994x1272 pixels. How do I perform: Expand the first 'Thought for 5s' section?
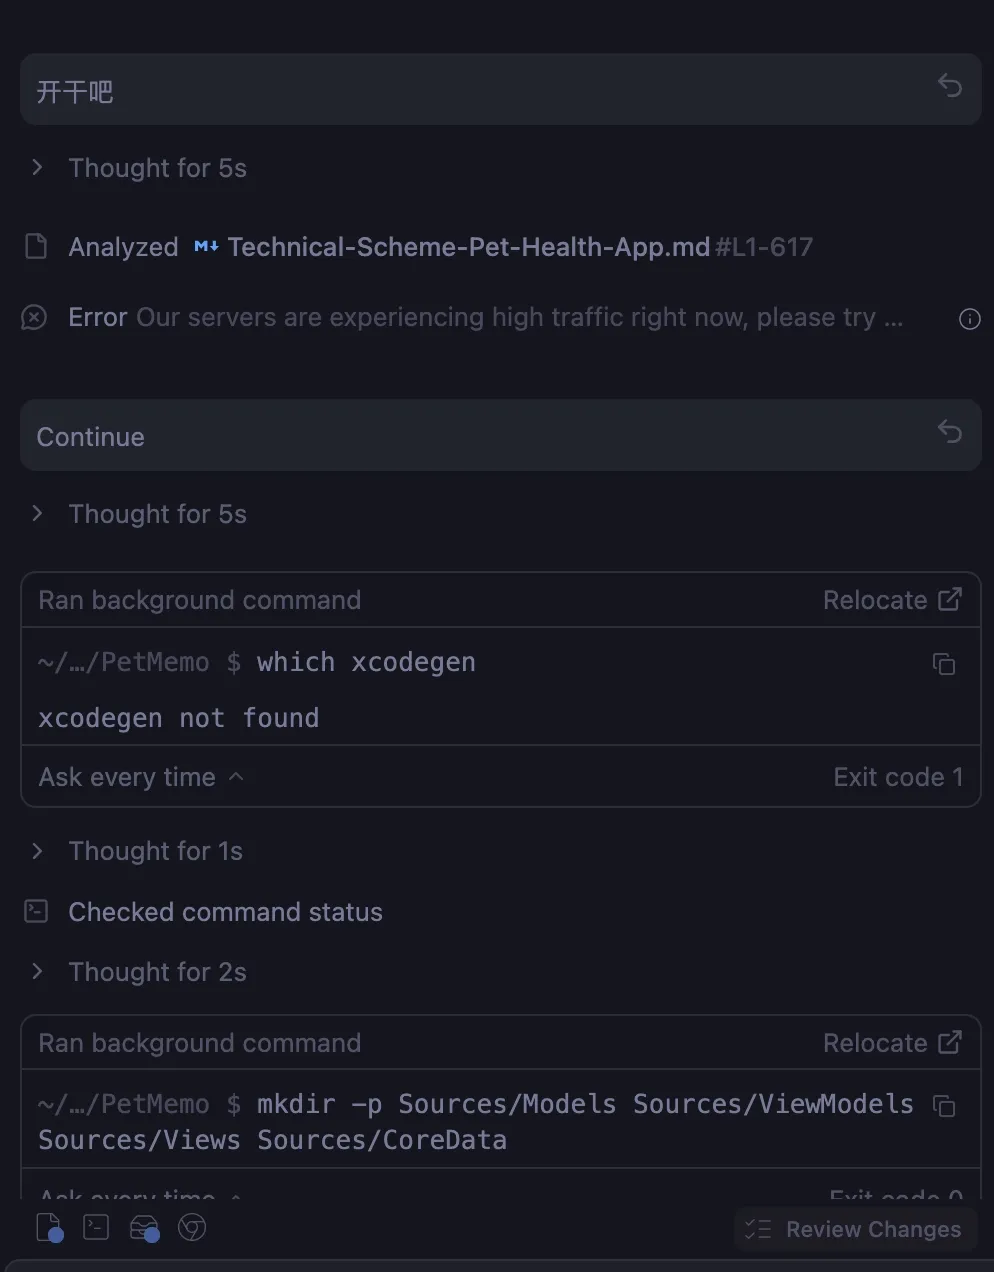pyautogui.click(x=38, y=168)
